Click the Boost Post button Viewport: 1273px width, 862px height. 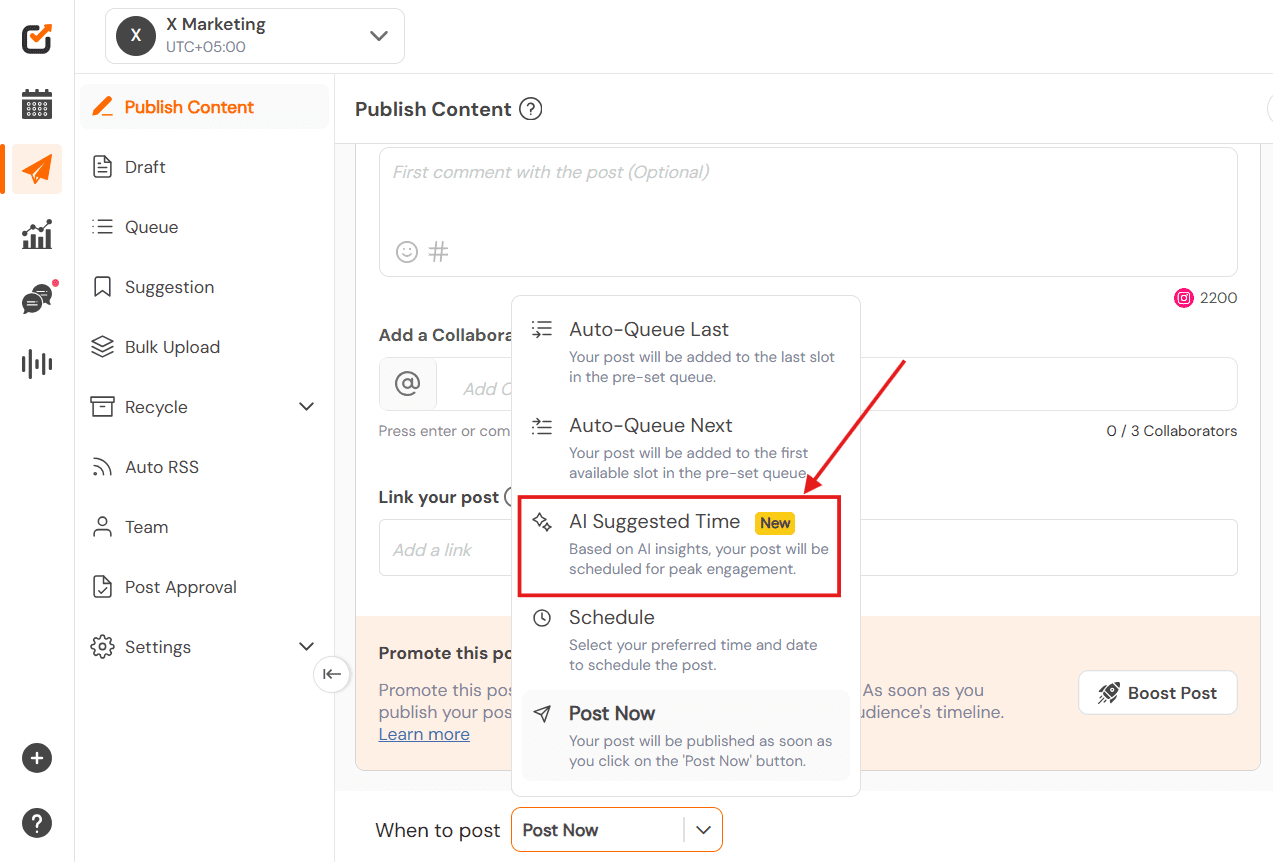pos(1158,693)
